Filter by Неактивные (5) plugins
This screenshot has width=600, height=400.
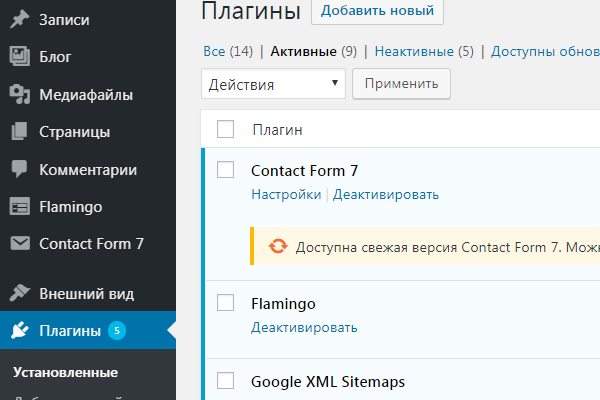coord(424,51)
